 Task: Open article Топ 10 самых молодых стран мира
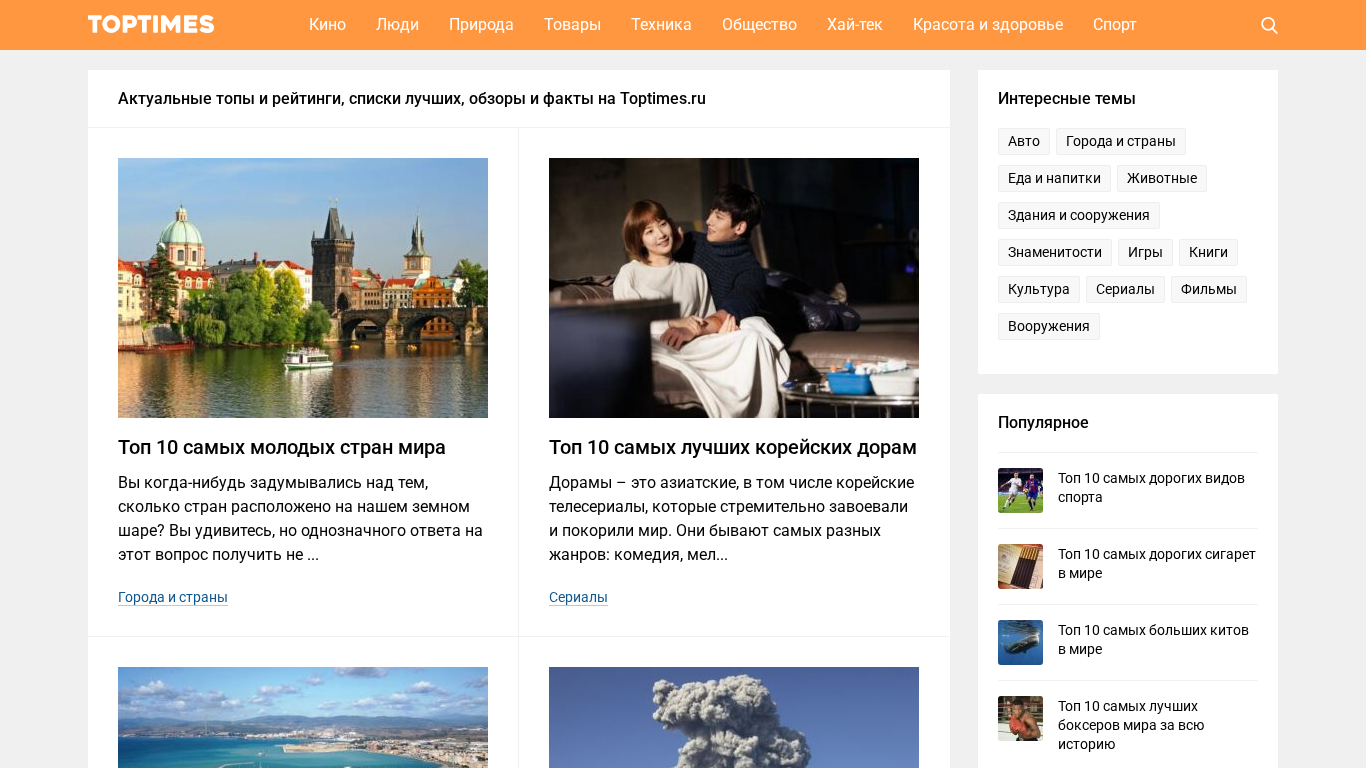pyautogui.click(x=282, y=447)
